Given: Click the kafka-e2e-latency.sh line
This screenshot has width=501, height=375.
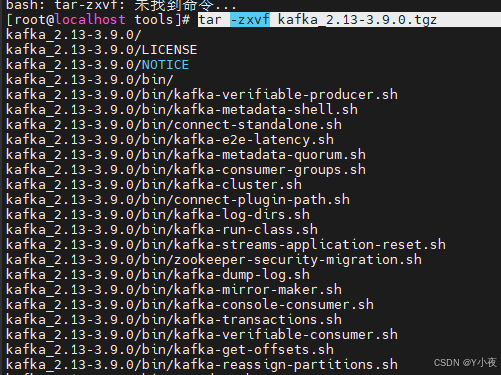Looking at the screenshot, I should pyautogui.click(x=170, y=140).
